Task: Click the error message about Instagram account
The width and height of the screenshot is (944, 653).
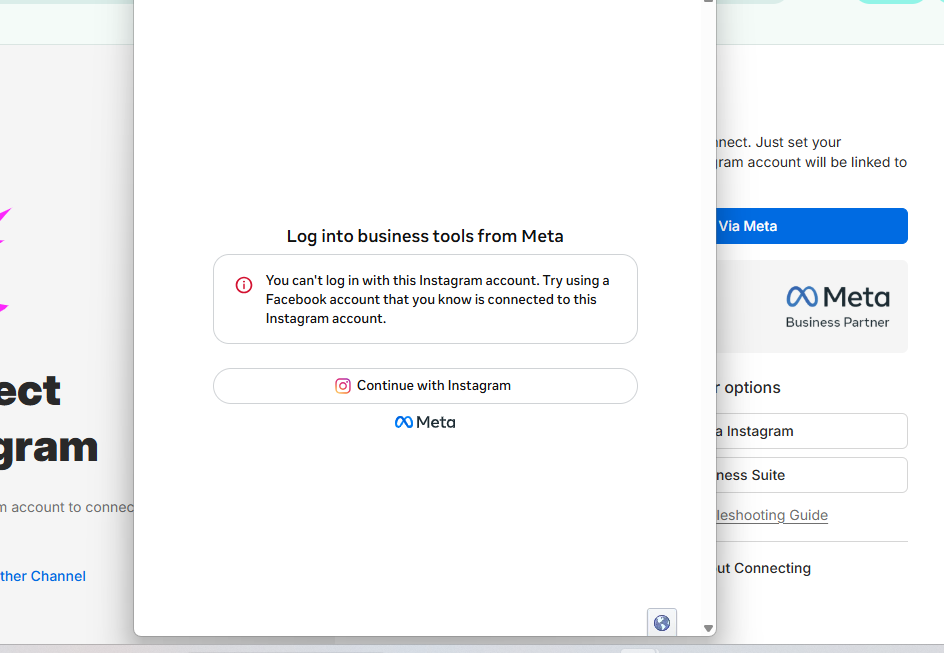Action: pyautogui.click(x=438, y=299)
